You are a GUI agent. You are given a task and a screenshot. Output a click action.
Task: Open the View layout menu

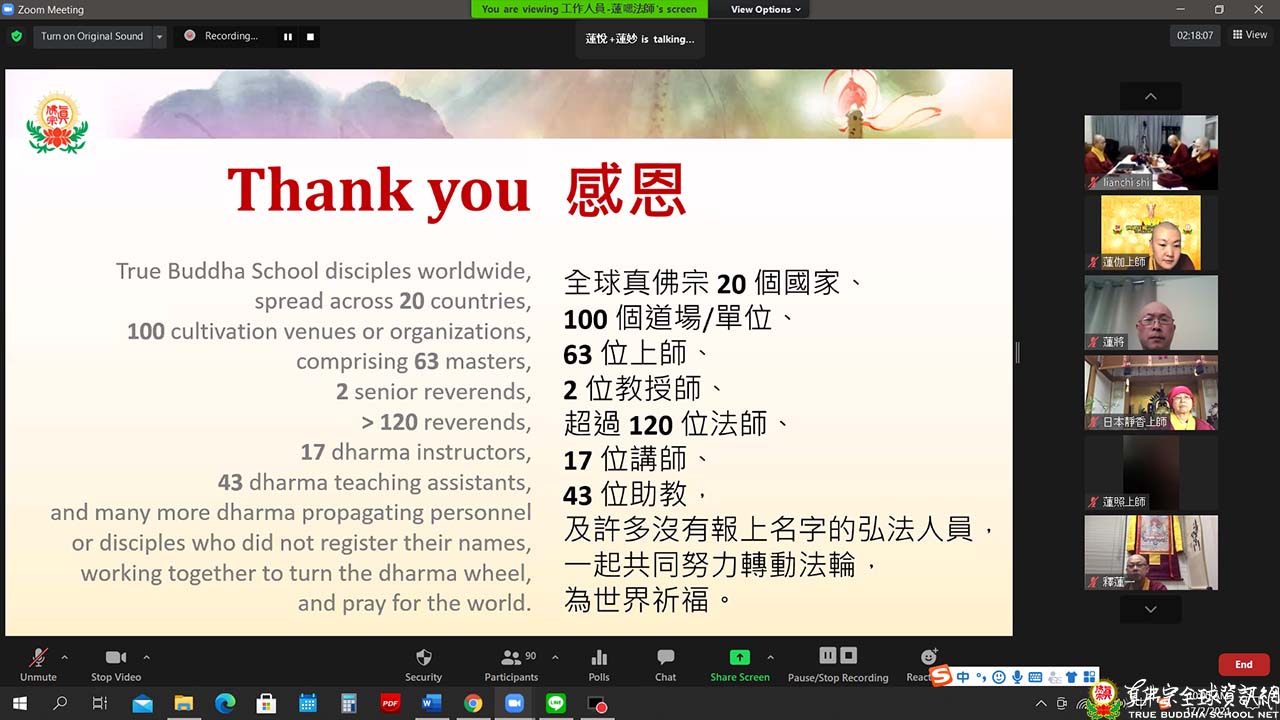point(1250,35)
